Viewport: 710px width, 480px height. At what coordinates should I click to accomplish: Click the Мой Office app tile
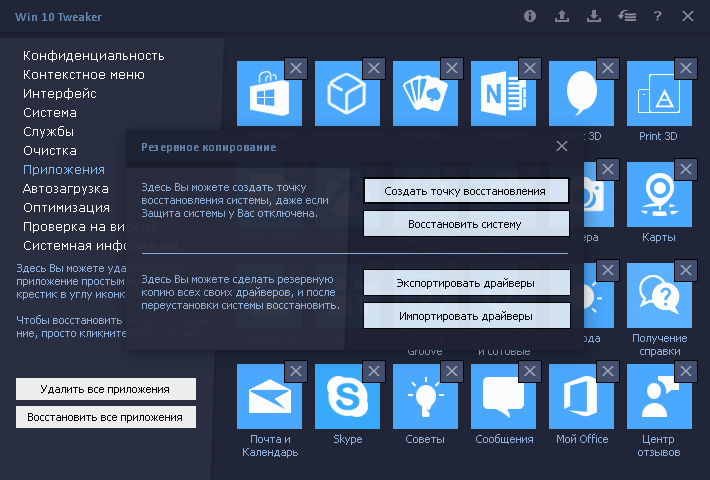point(581,396)
